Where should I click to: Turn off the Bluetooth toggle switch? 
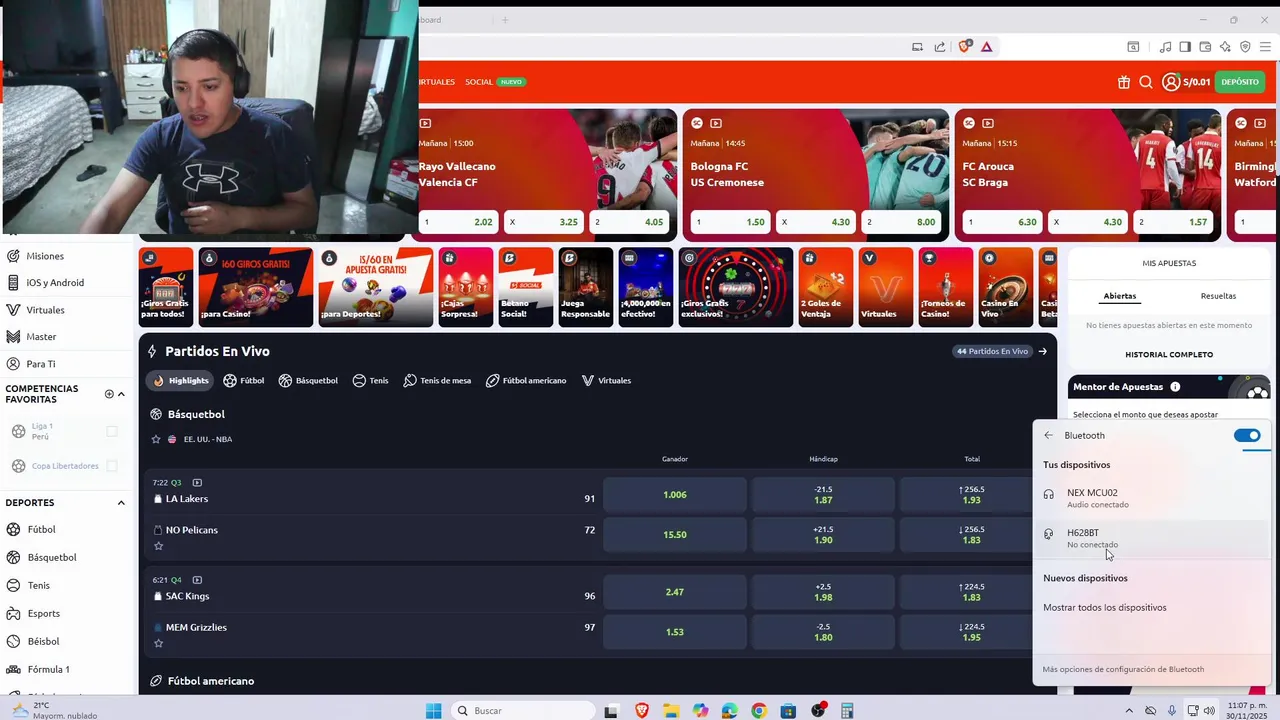coord(1247,435)
